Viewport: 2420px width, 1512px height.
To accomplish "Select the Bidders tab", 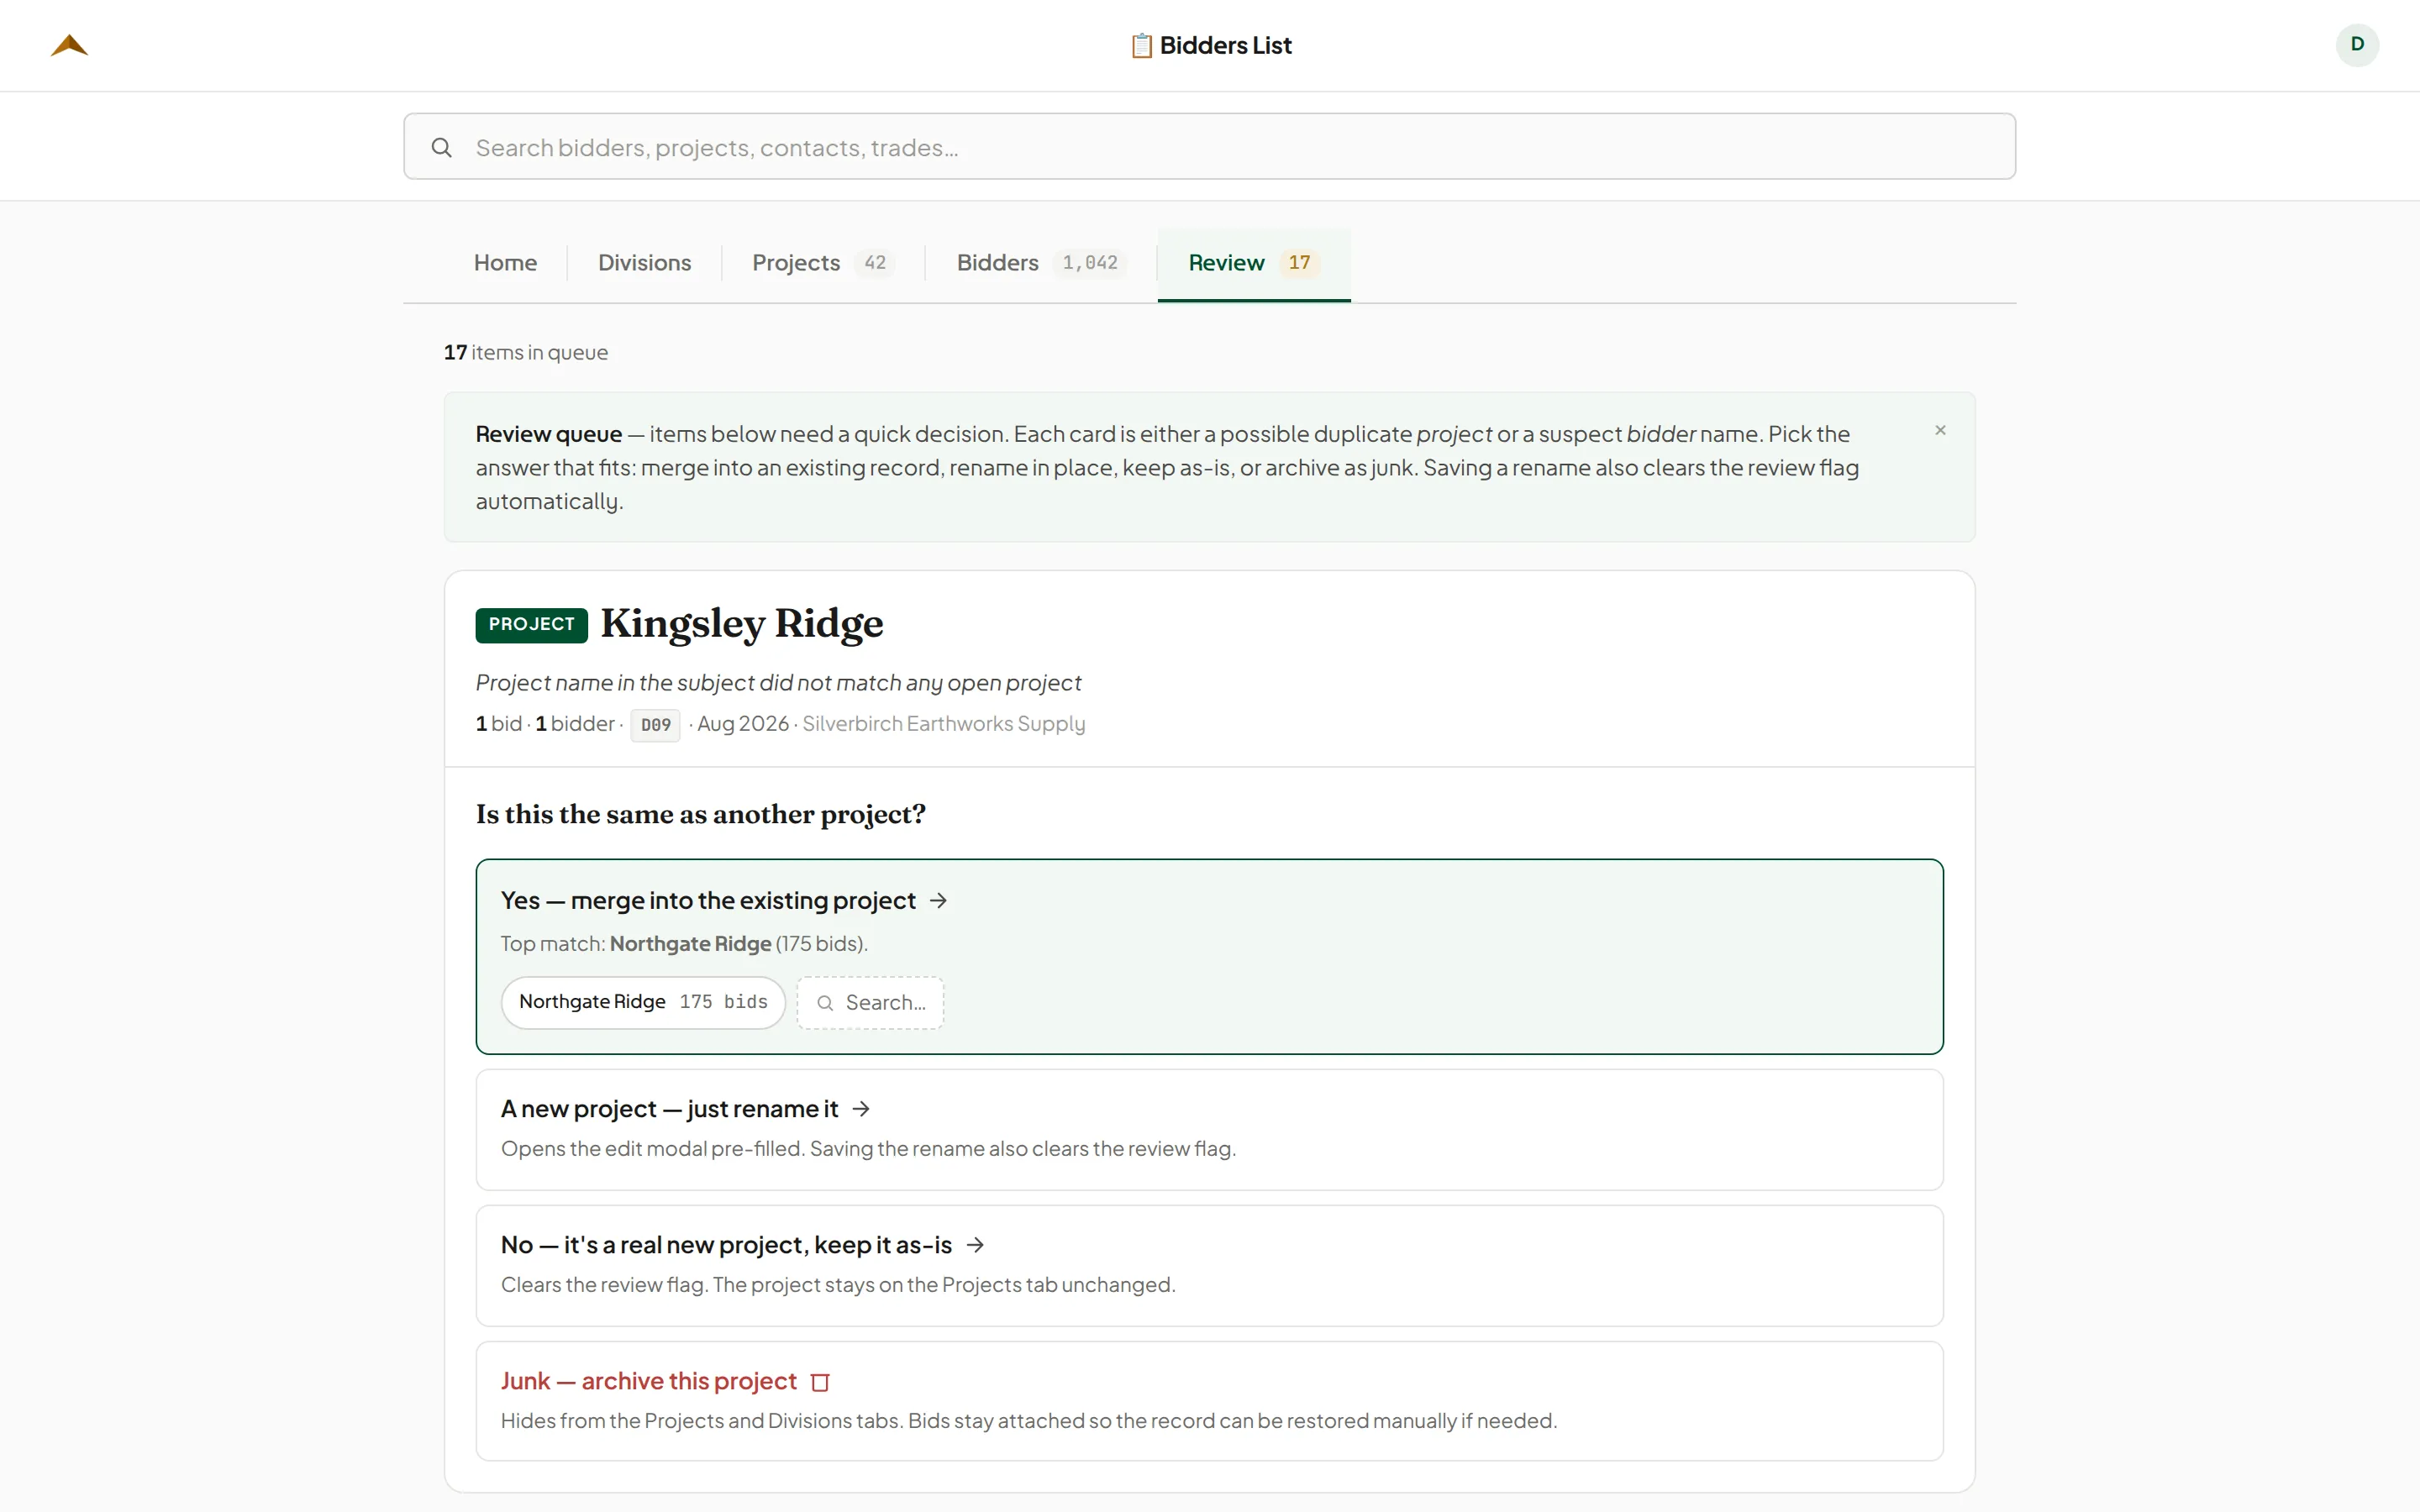I will [1041, 263].
